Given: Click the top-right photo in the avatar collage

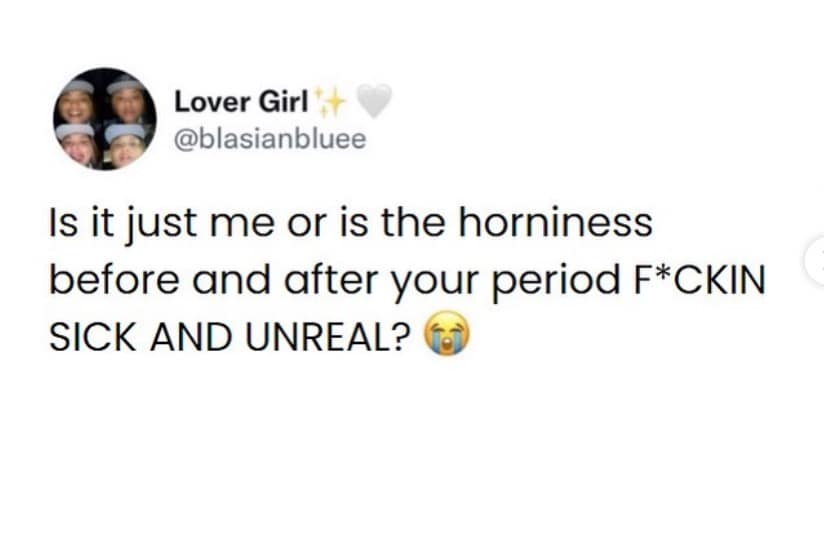Looking at the screenshot, I should 127,98.
